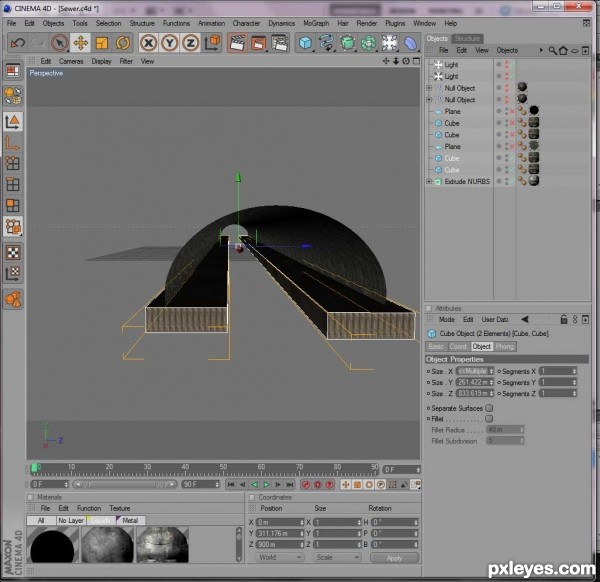Screen dimensions: 600x582
Task: Select Use Texture tool checkerboard icon
Action: point(13,253)
